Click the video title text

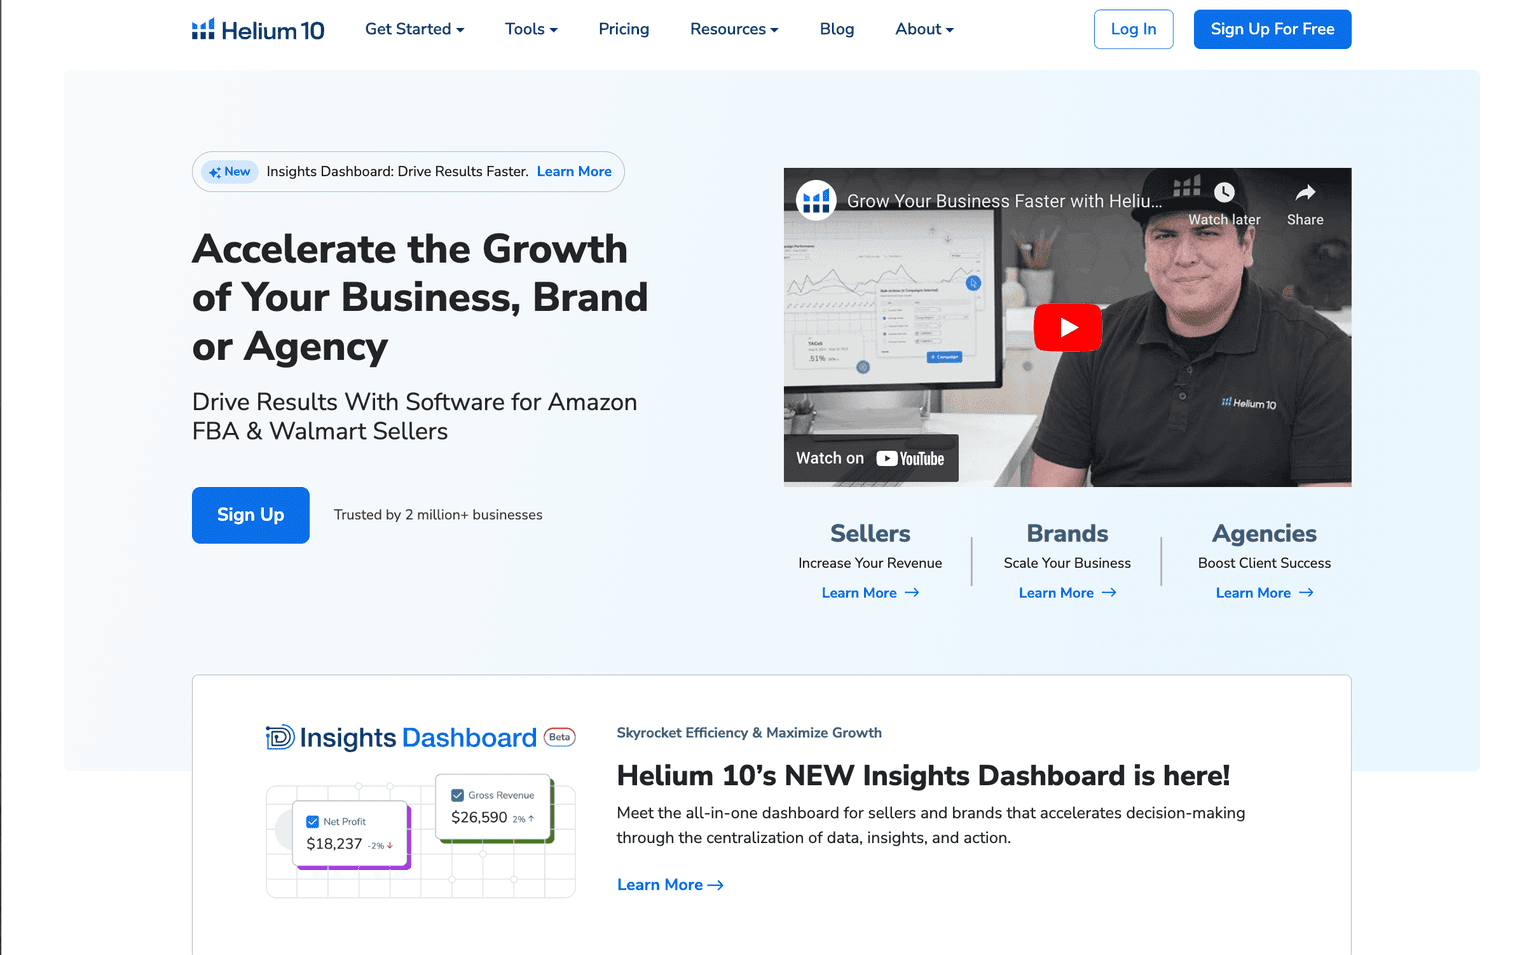[1004, 201]
